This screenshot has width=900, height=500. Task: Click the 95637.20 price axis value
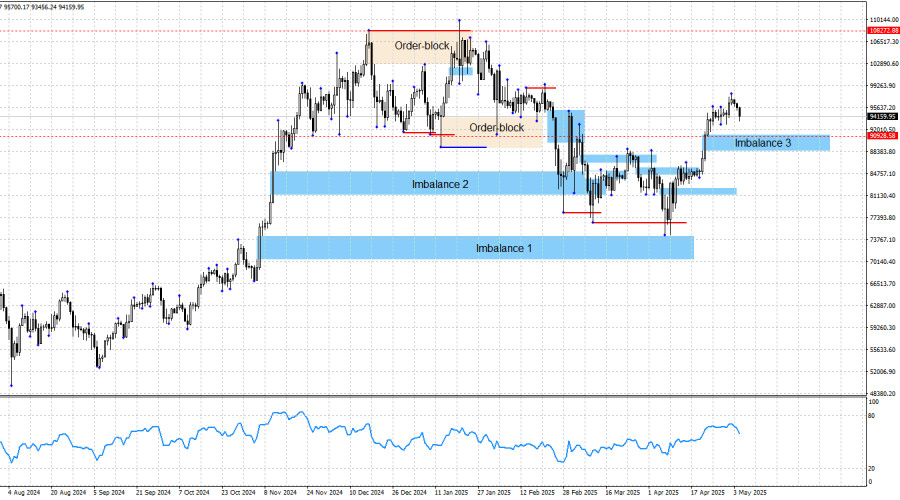pyautogui.click(x=883, y=107)
